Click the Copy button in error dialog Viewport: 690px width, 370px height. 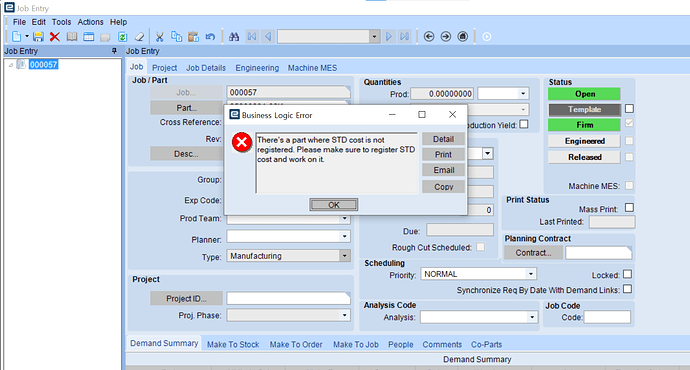click(x=443, y=187)
